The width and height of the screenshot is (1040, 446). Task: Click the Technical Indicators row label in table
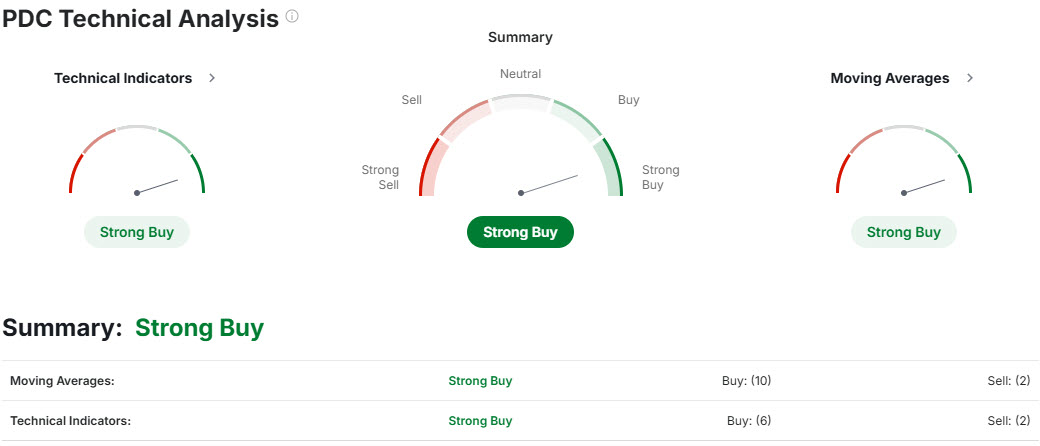pyautogui.click(x=70, y=421)
